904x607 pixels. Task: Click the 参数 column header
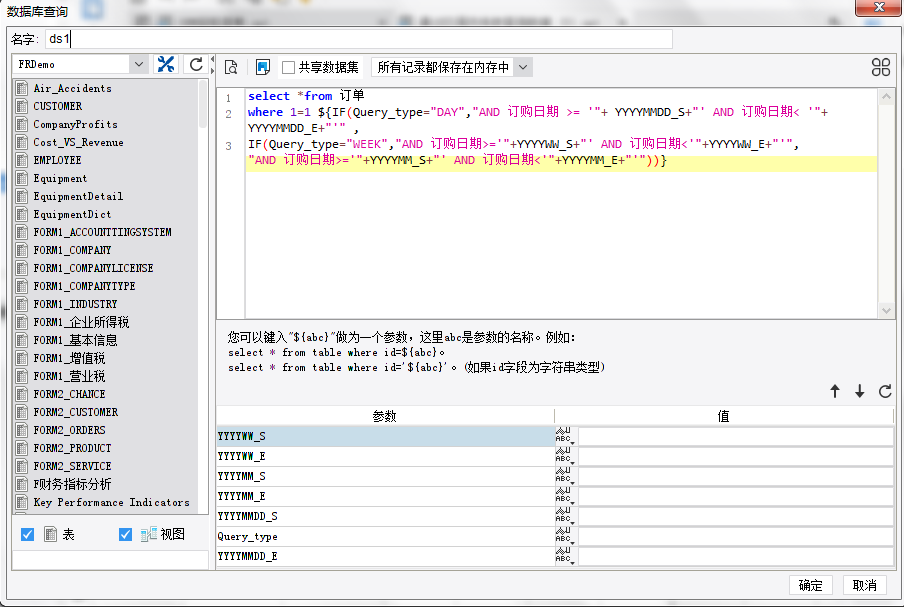tap(385, 416)
